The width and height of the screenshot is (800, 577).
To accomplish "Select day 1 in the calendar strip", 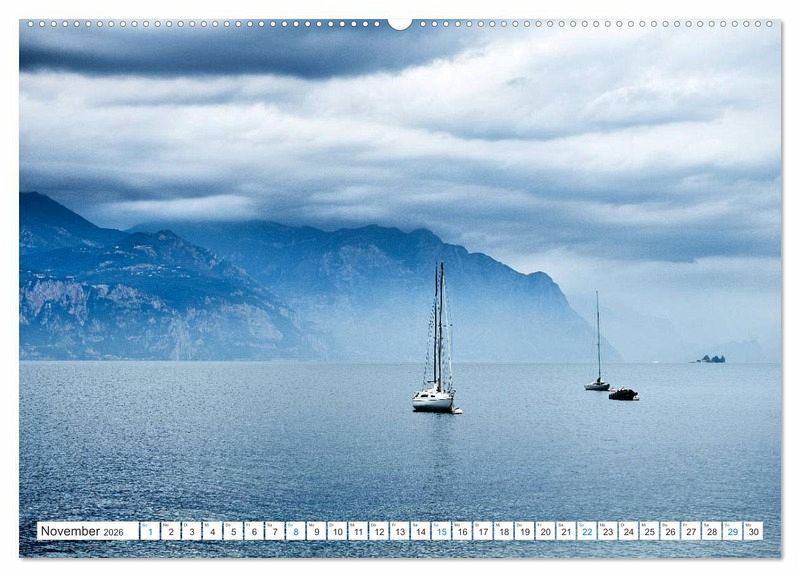I will click(x=150, y=531).
